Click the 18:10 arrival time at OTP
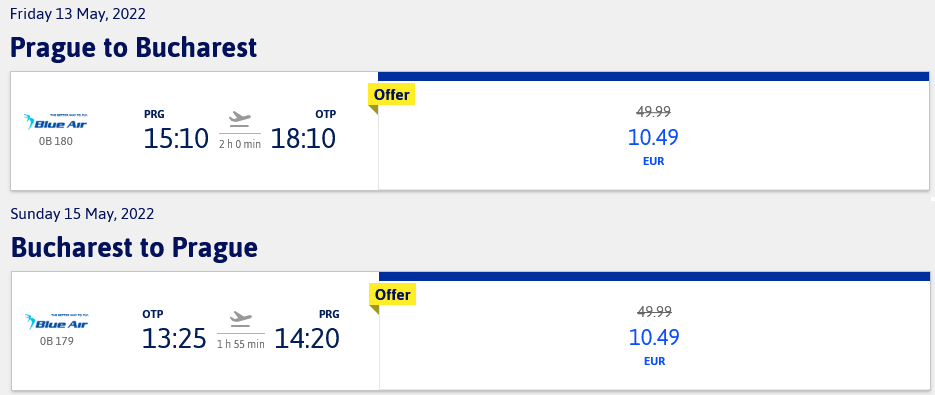The width and height of the screenshot is (935, 395). (304, 138)
